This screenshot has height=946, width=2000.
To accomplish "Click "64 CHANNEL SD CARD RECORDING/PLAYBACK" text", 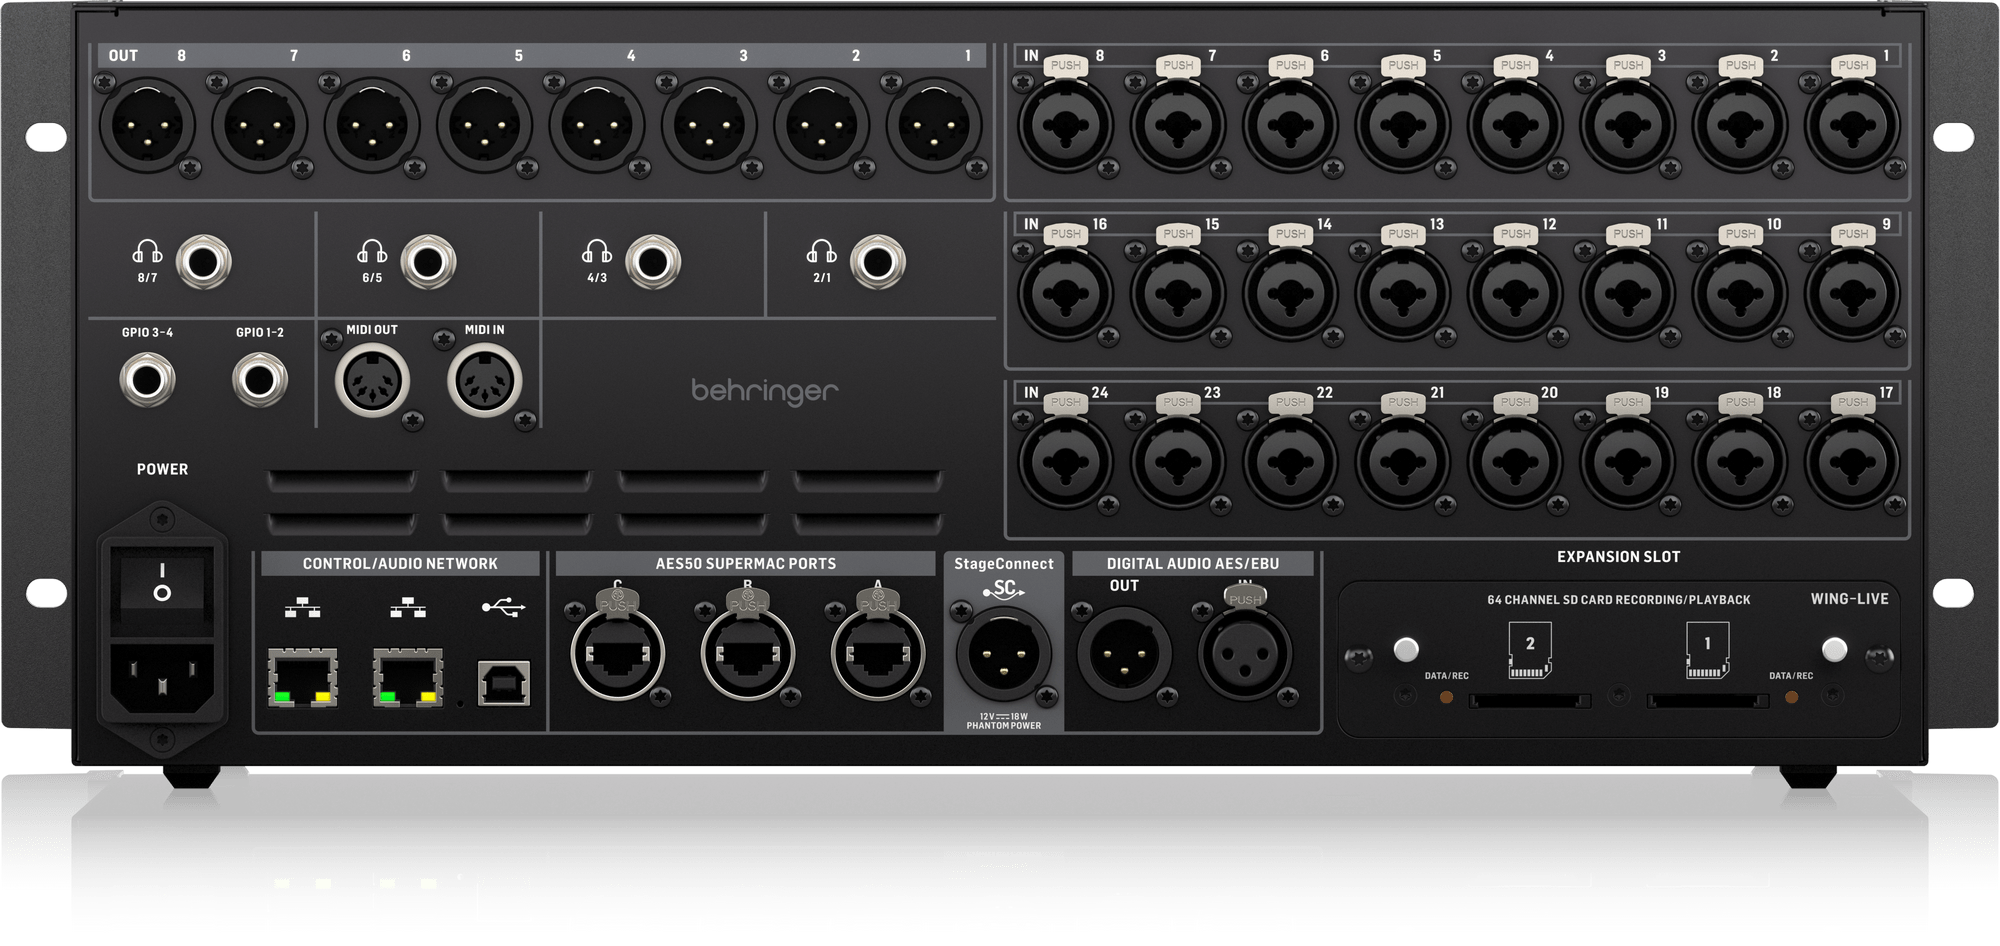I will (1618, 600).
